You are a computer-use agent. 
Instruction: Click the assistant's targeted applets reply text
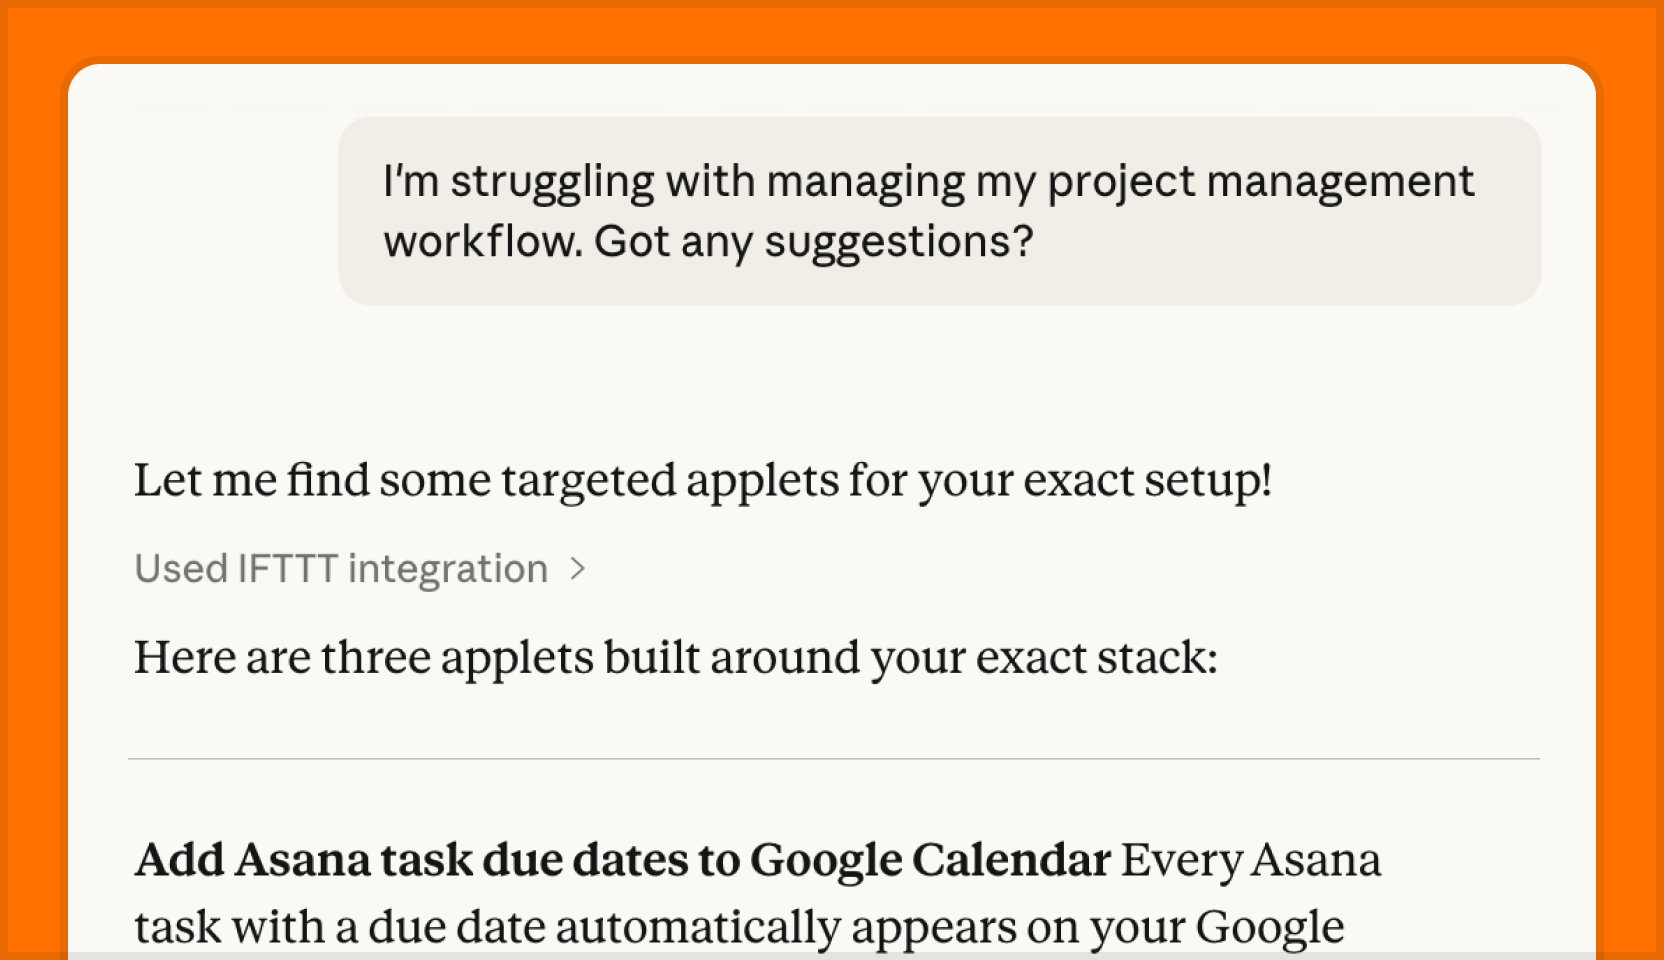pyautogui.click(x=700, y=480)
